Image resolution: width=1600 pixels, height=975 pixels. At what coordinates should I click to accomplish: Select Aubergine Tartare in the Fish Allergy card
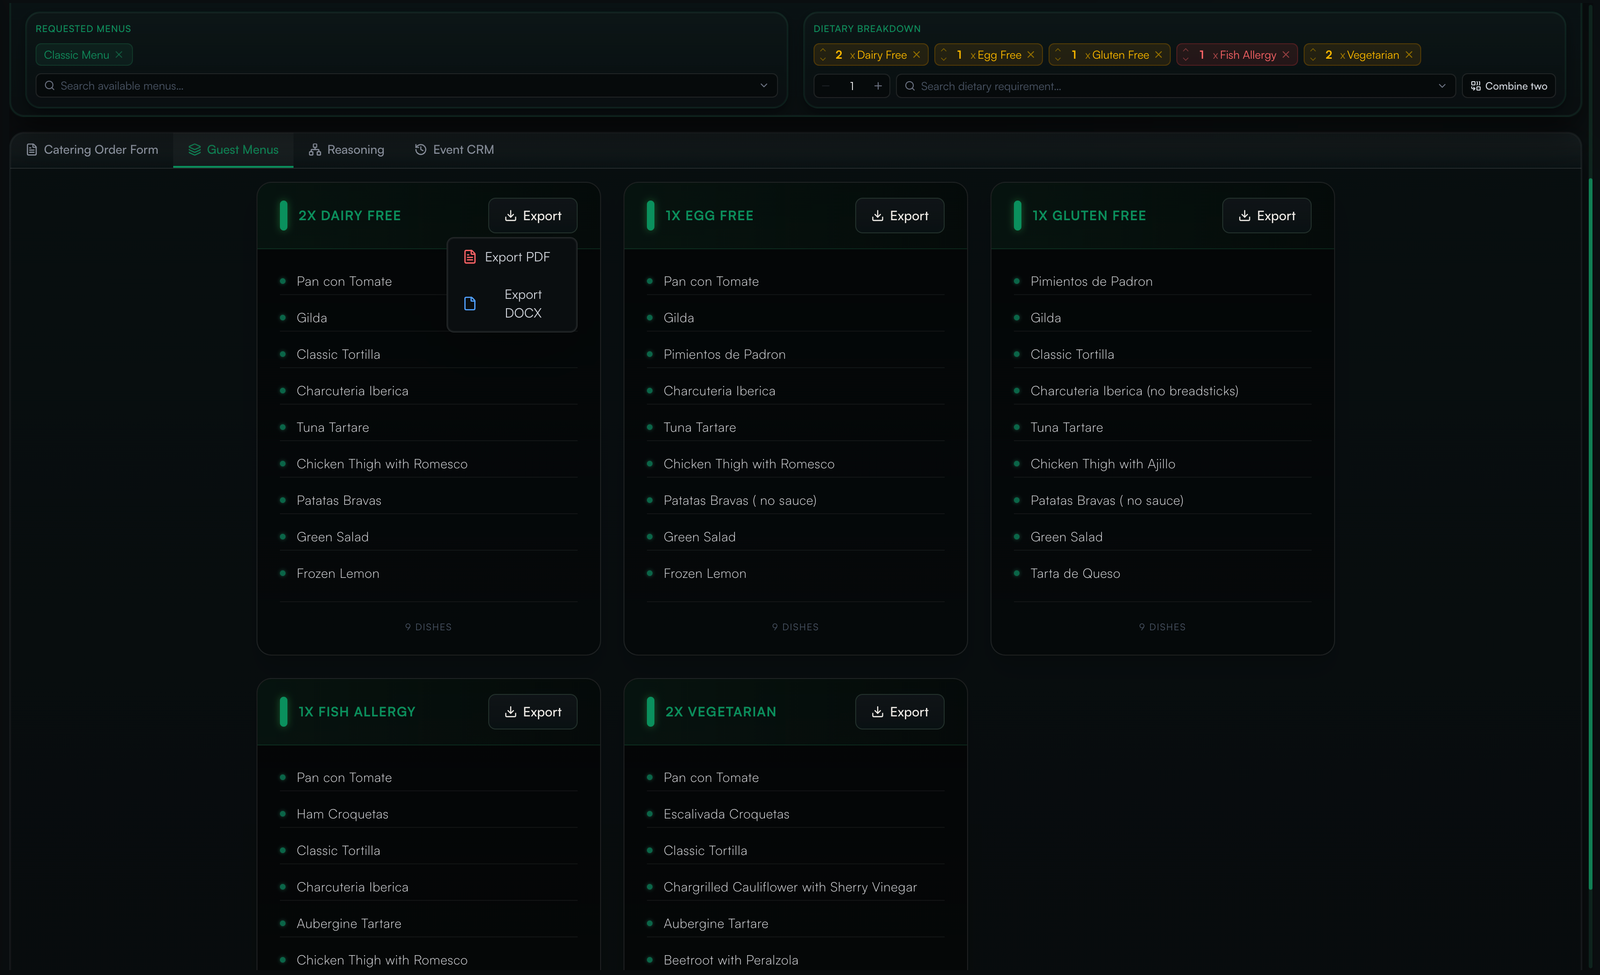(x=349, y=924)
